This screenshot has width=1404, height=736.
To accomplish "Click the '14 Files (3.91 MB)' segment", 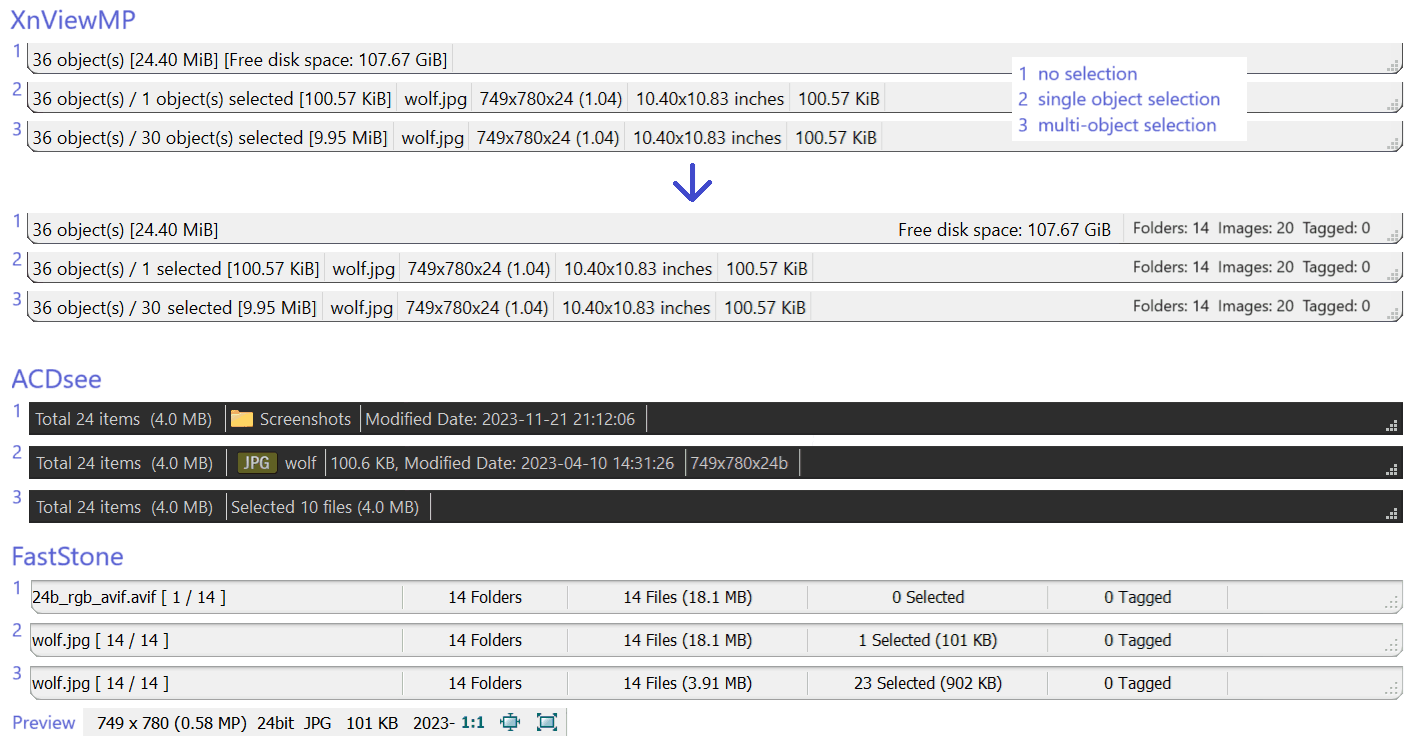I will pos(688,683).
